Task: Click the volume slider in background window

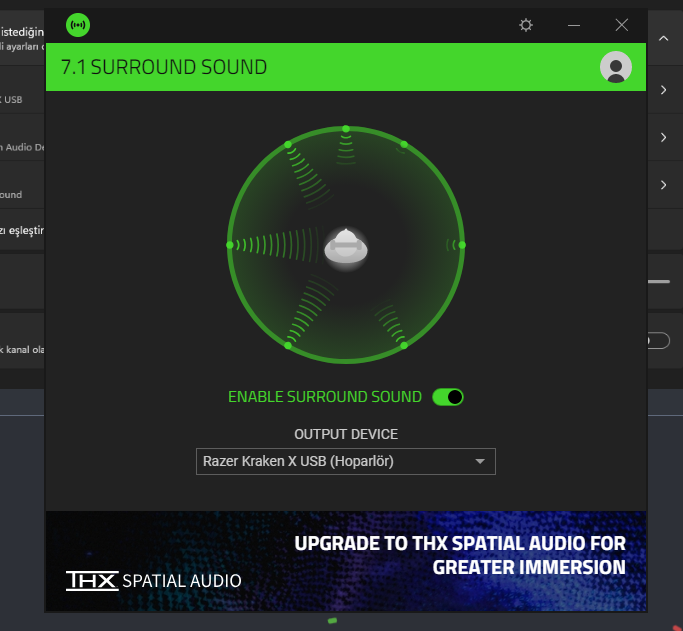Action: tap(659, 282)
